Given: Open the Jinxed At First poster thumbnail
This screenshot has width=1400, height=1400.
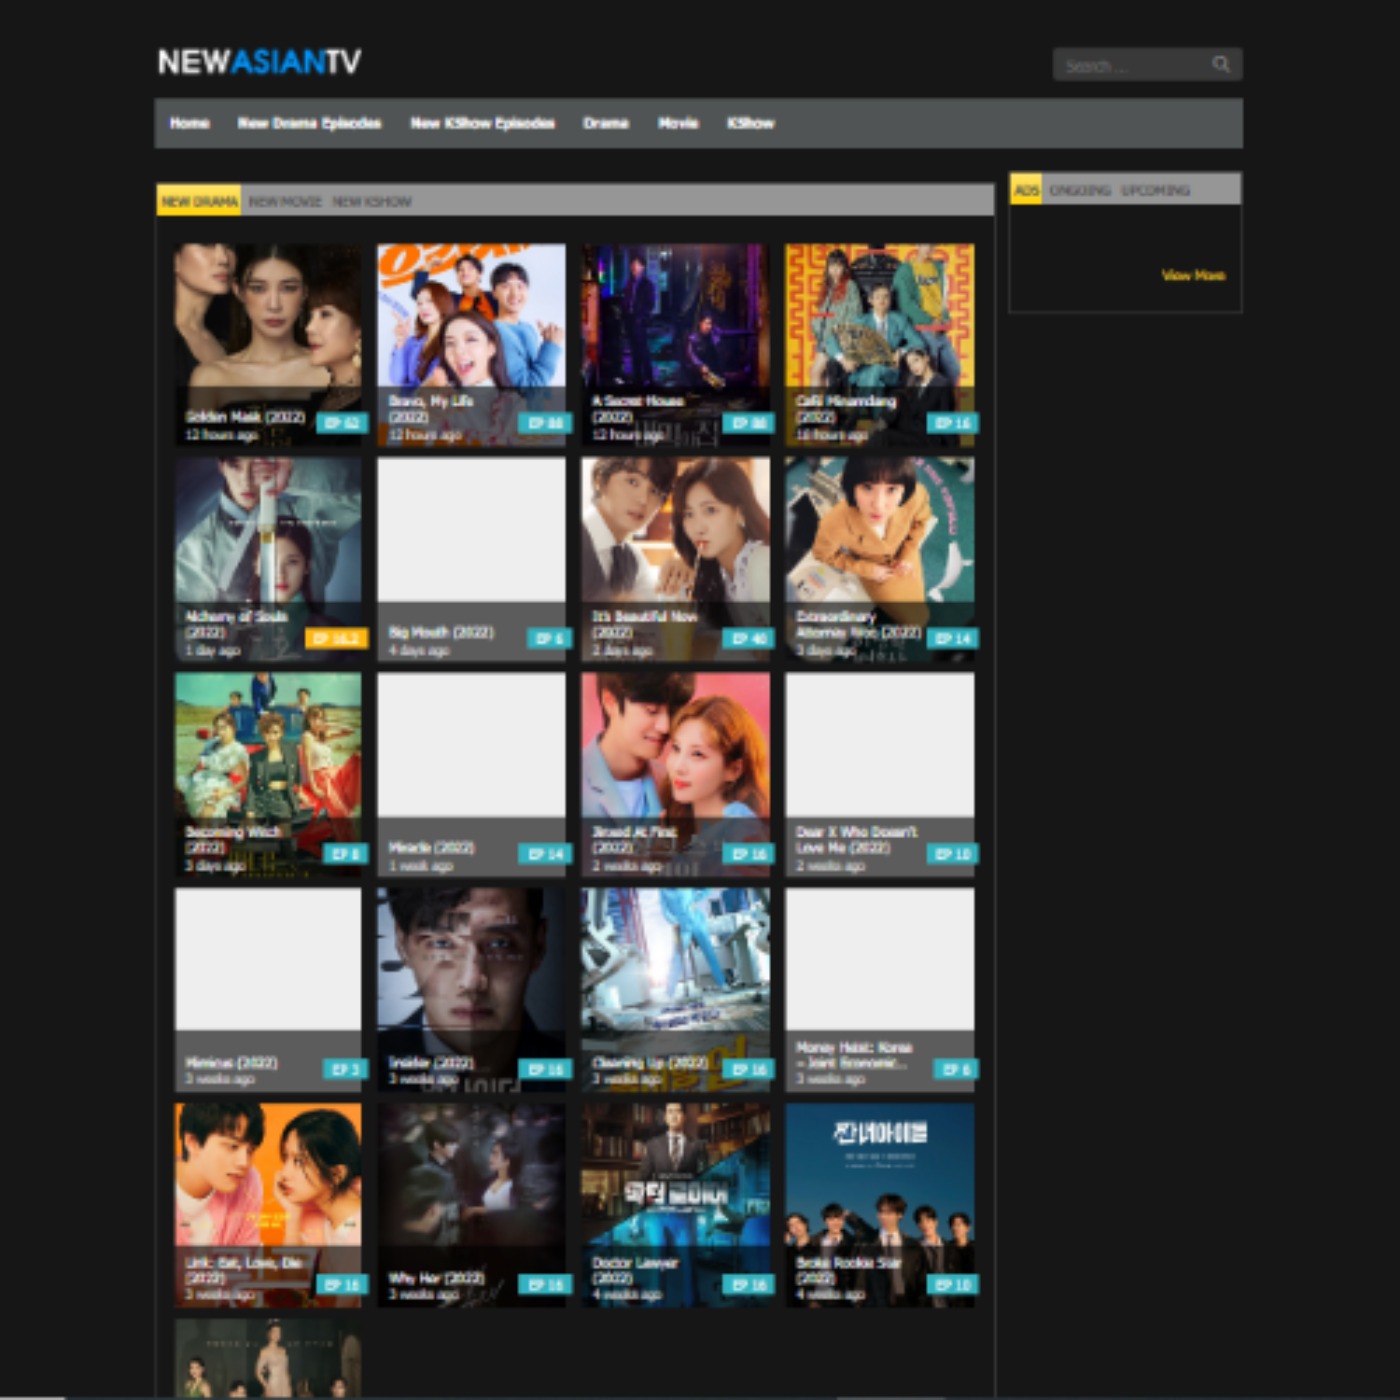Looking at the screenshot, I should 676,774.
